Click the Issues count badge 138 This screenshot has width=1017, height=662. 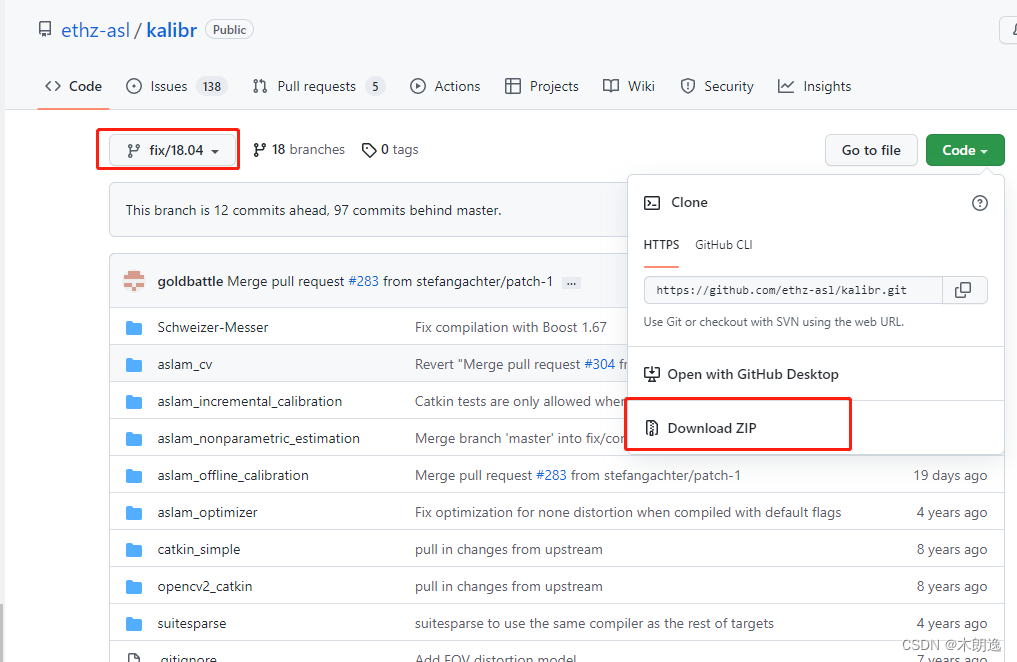[x=212, y=86]
